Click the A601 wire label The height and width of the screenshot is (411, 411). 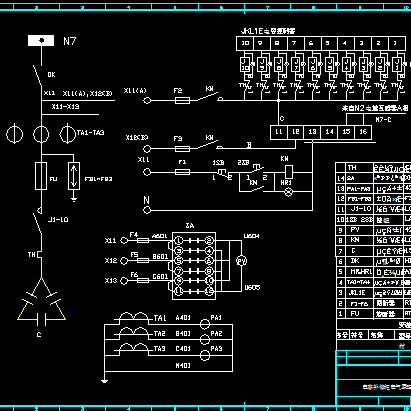tap(159, 236)
